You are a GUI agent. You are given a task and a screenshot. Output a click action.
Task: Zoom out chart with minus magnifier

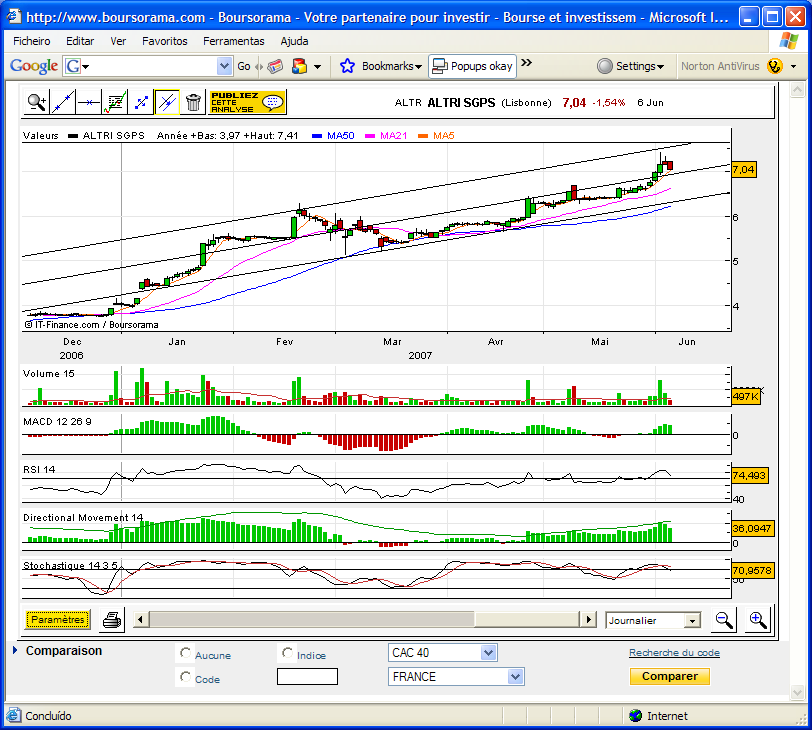click(723, 619)
